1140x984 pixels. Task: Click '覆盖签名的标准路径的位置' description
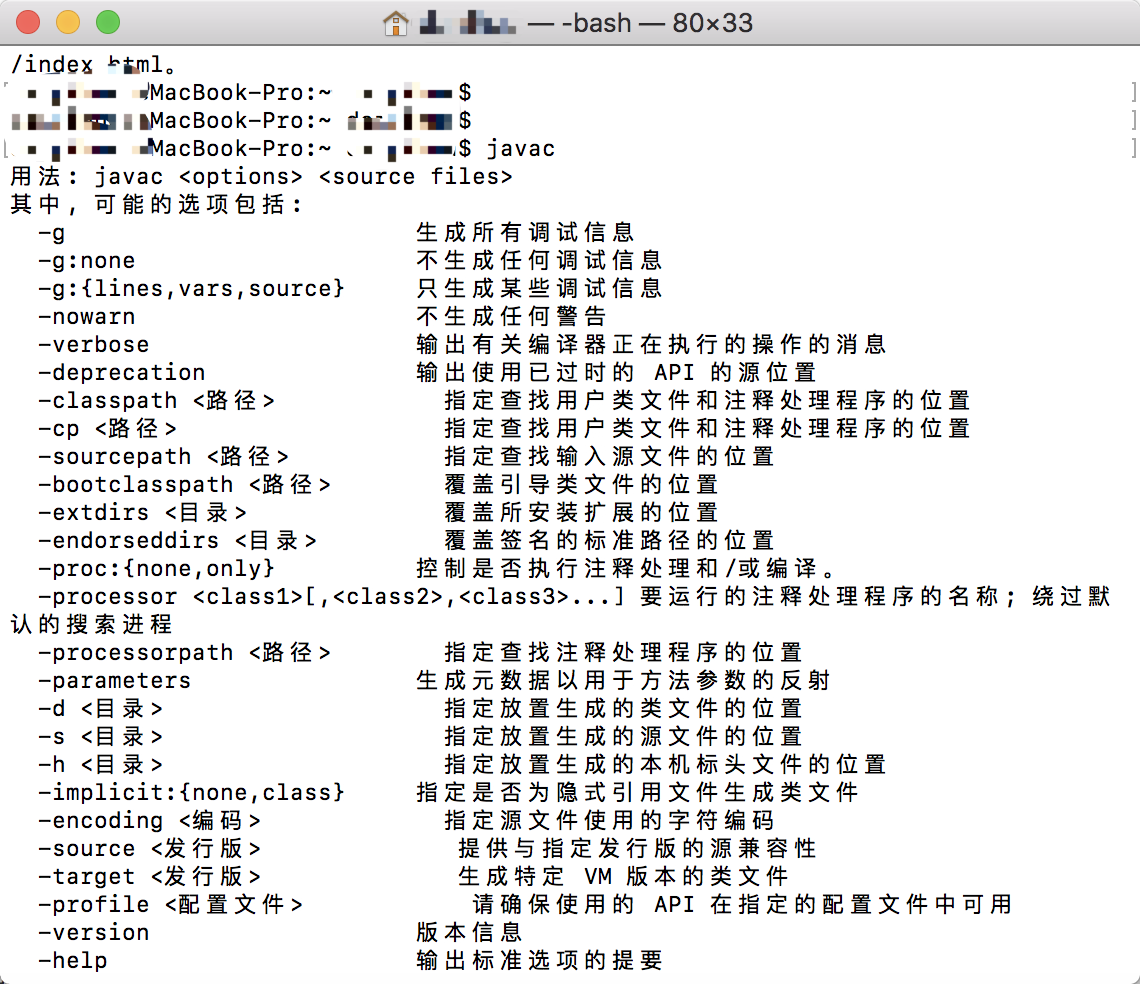point(609,540)
